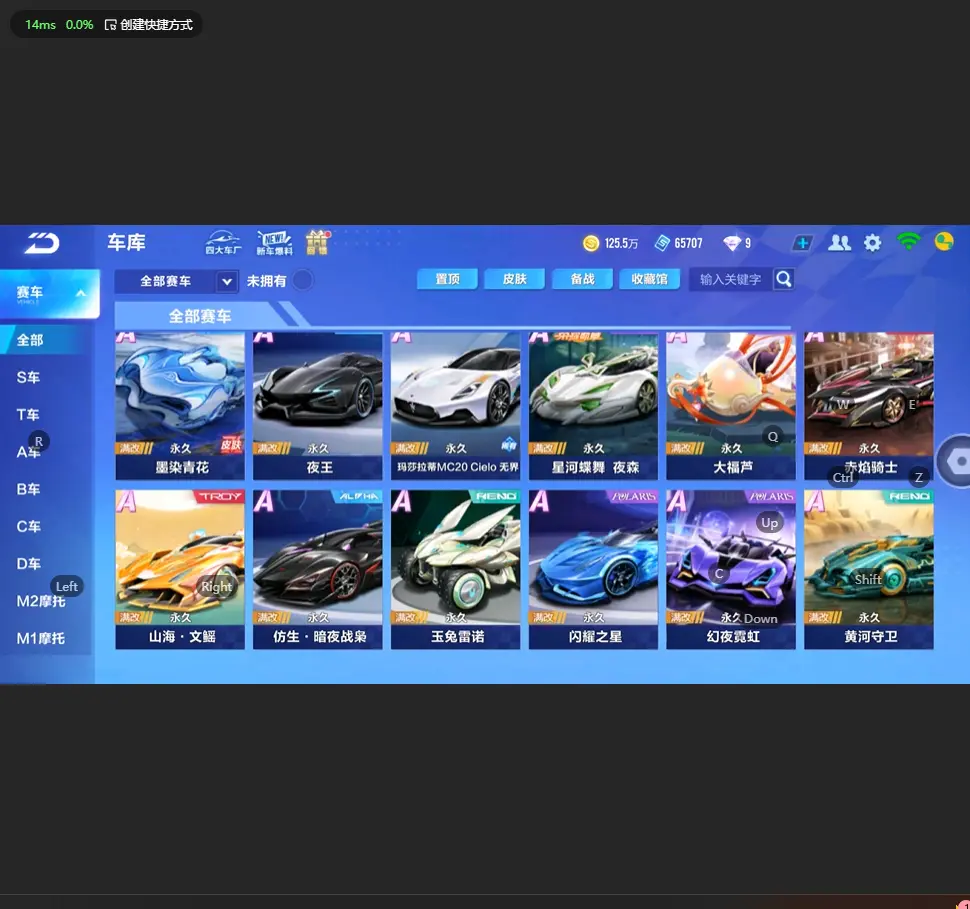970x909 pixels.
Task: Toggle the 未拥有 unowned filter switch
Action: [303, 280]
